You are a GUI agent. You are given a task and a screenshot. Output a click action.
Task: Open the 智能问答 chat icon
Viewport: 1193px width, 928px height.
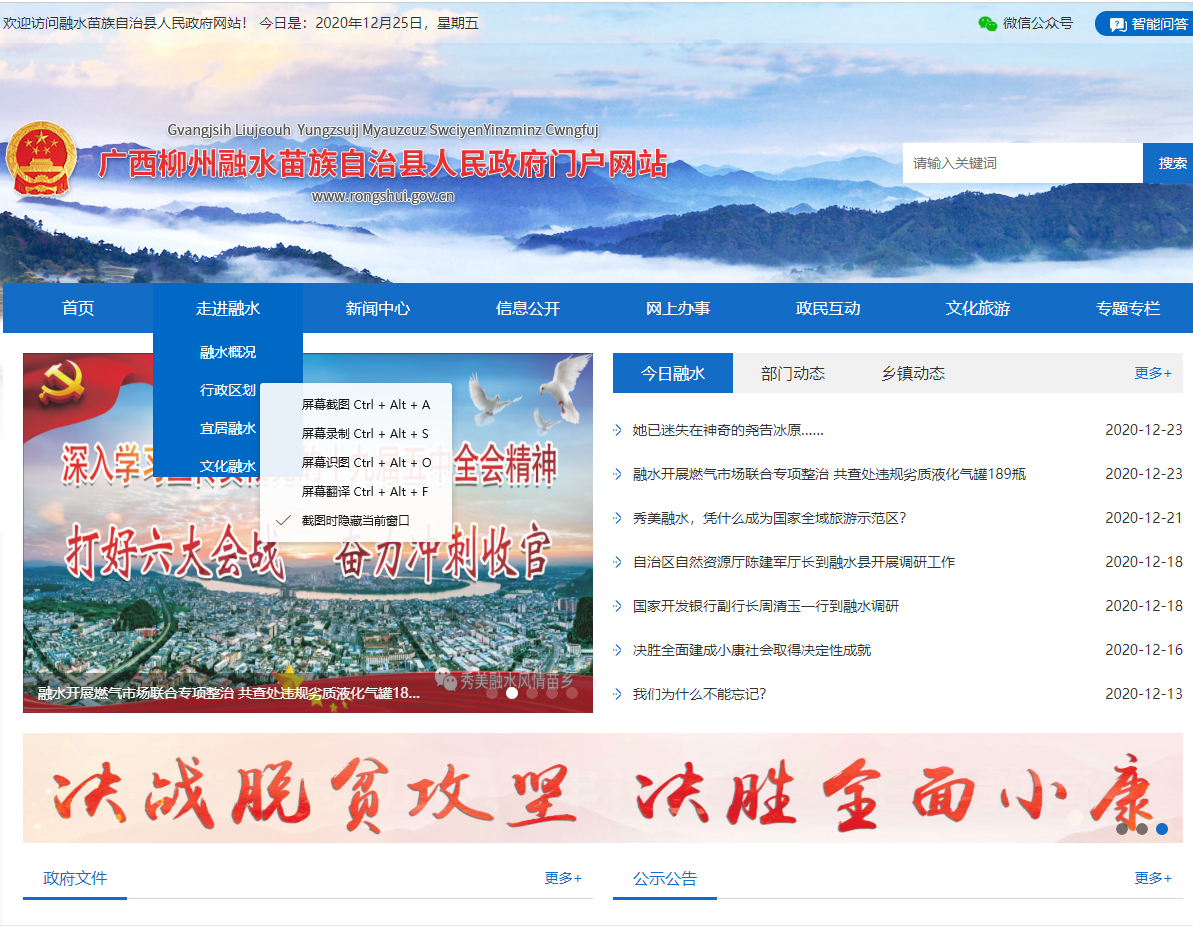click(x=1118, y=24)
